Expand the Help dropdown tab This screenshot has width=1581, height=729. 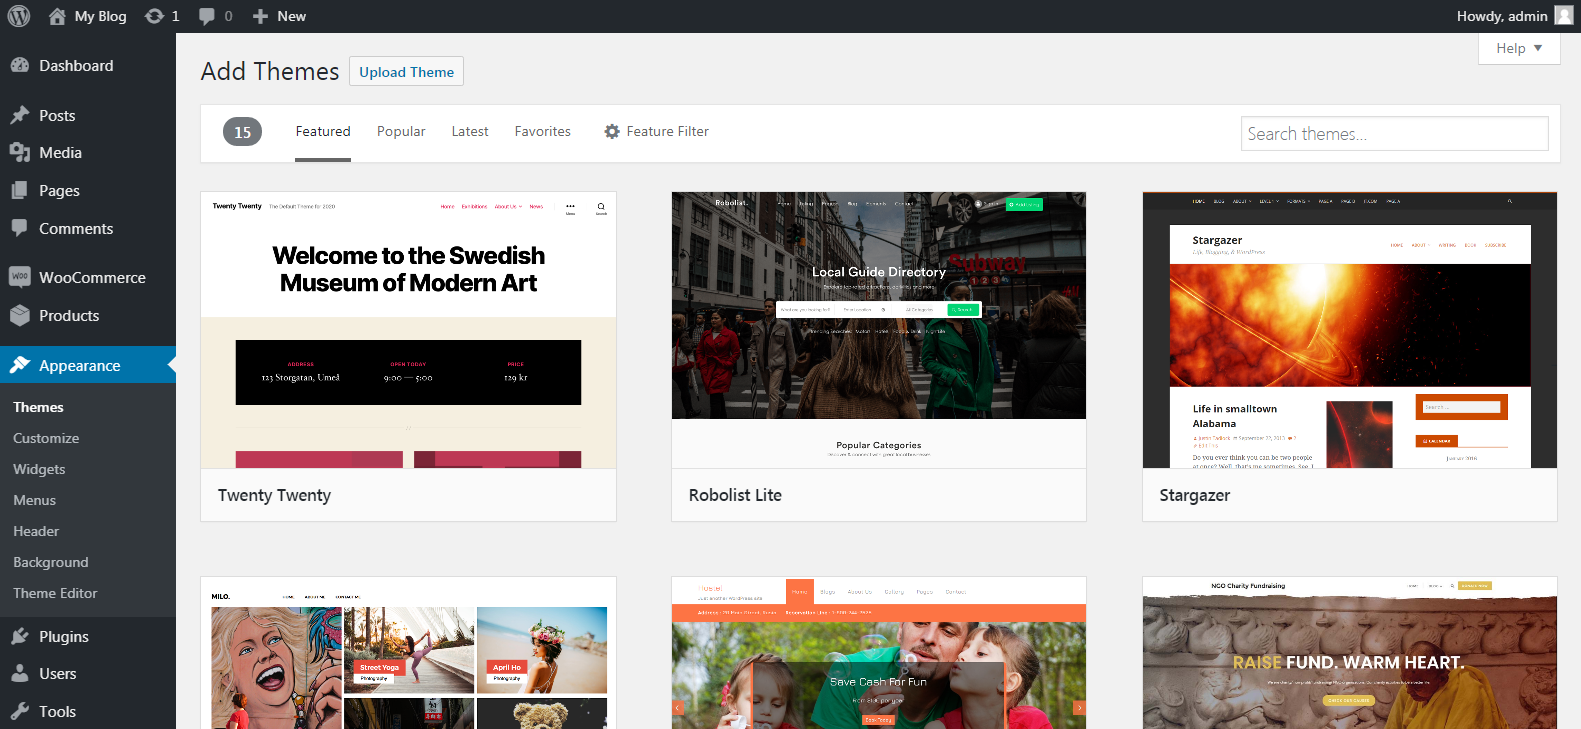point(1519,48)
